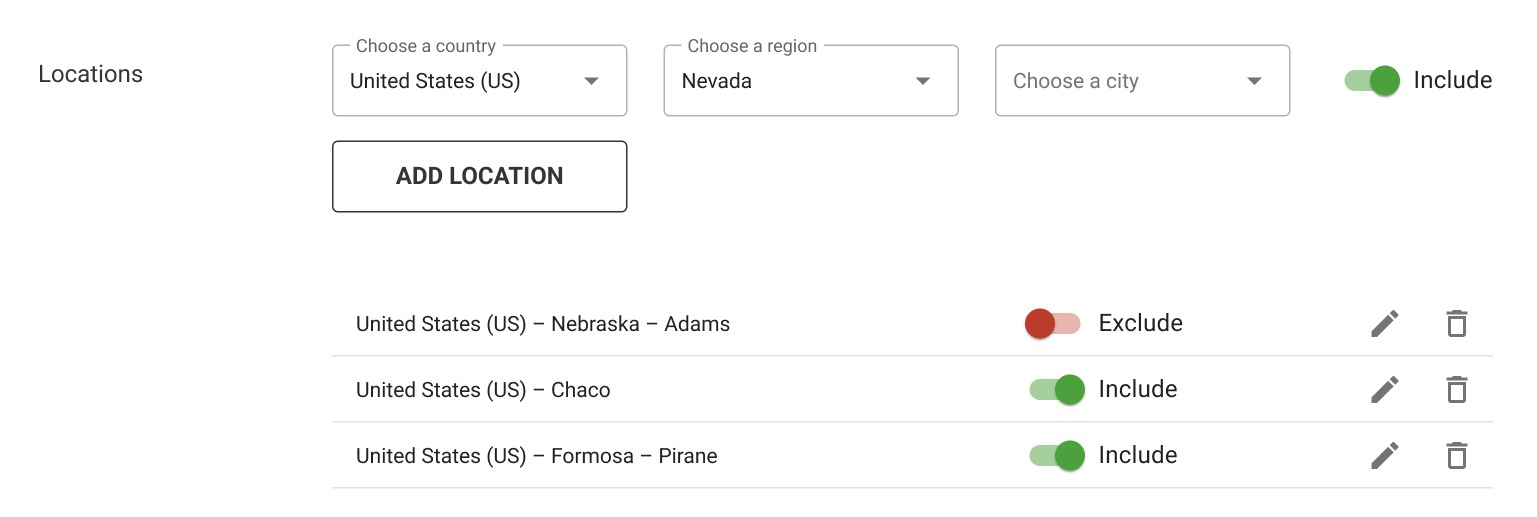Click the ADD LOCATION button
The image size is (1537, 517).
point(479,176)
